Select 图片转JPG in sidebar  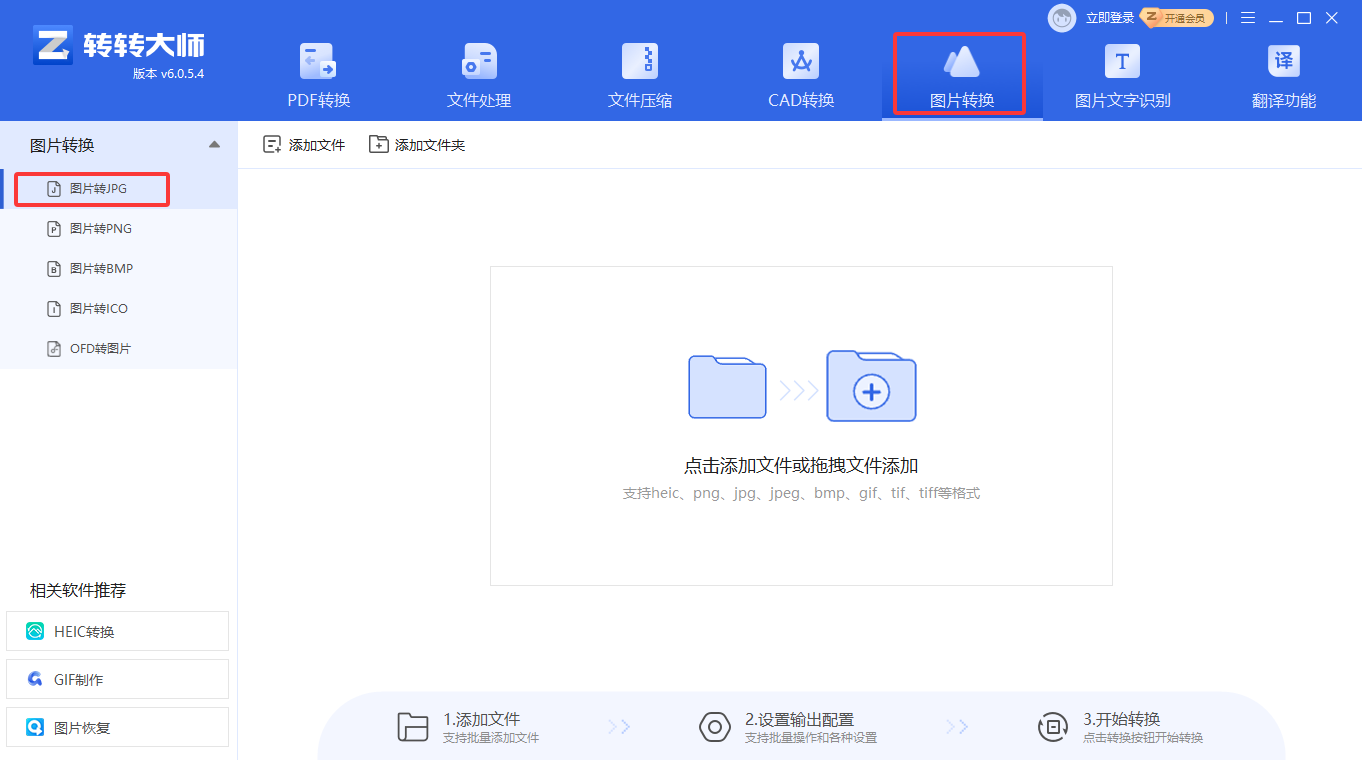(x=119, y=189)
